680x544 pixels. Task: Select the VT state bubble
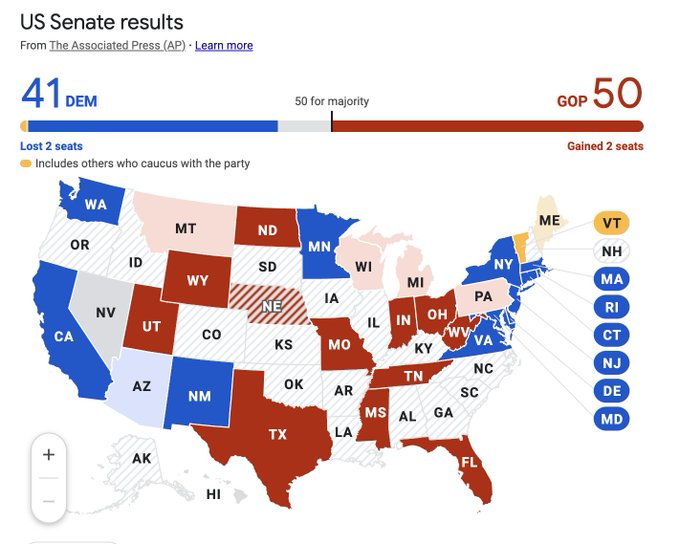coord(612,222)
